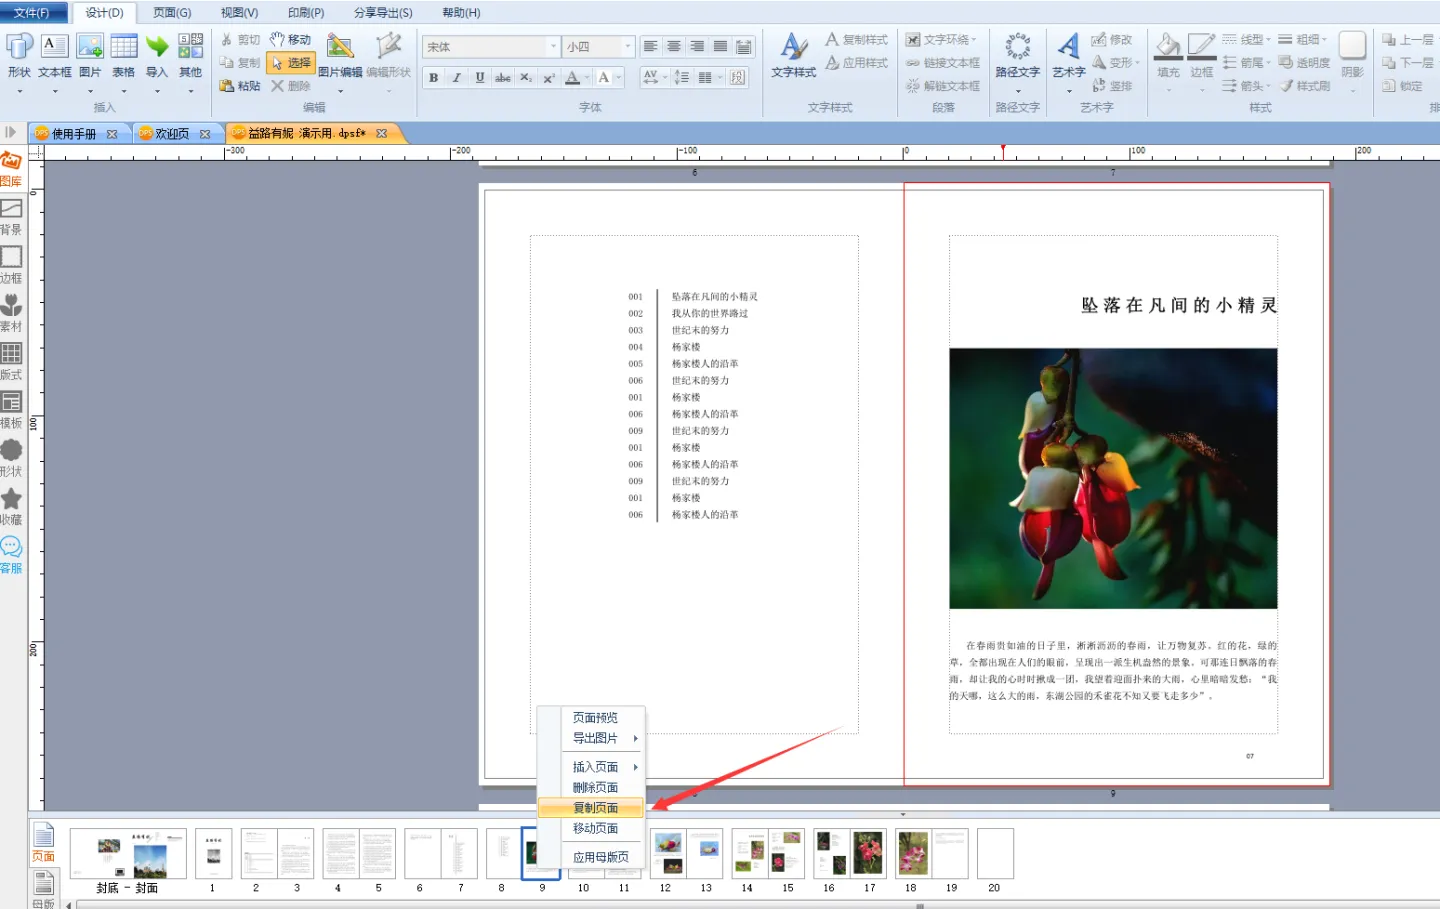Expand the 文本框 dropdown arrow

(x=54, y=91)
